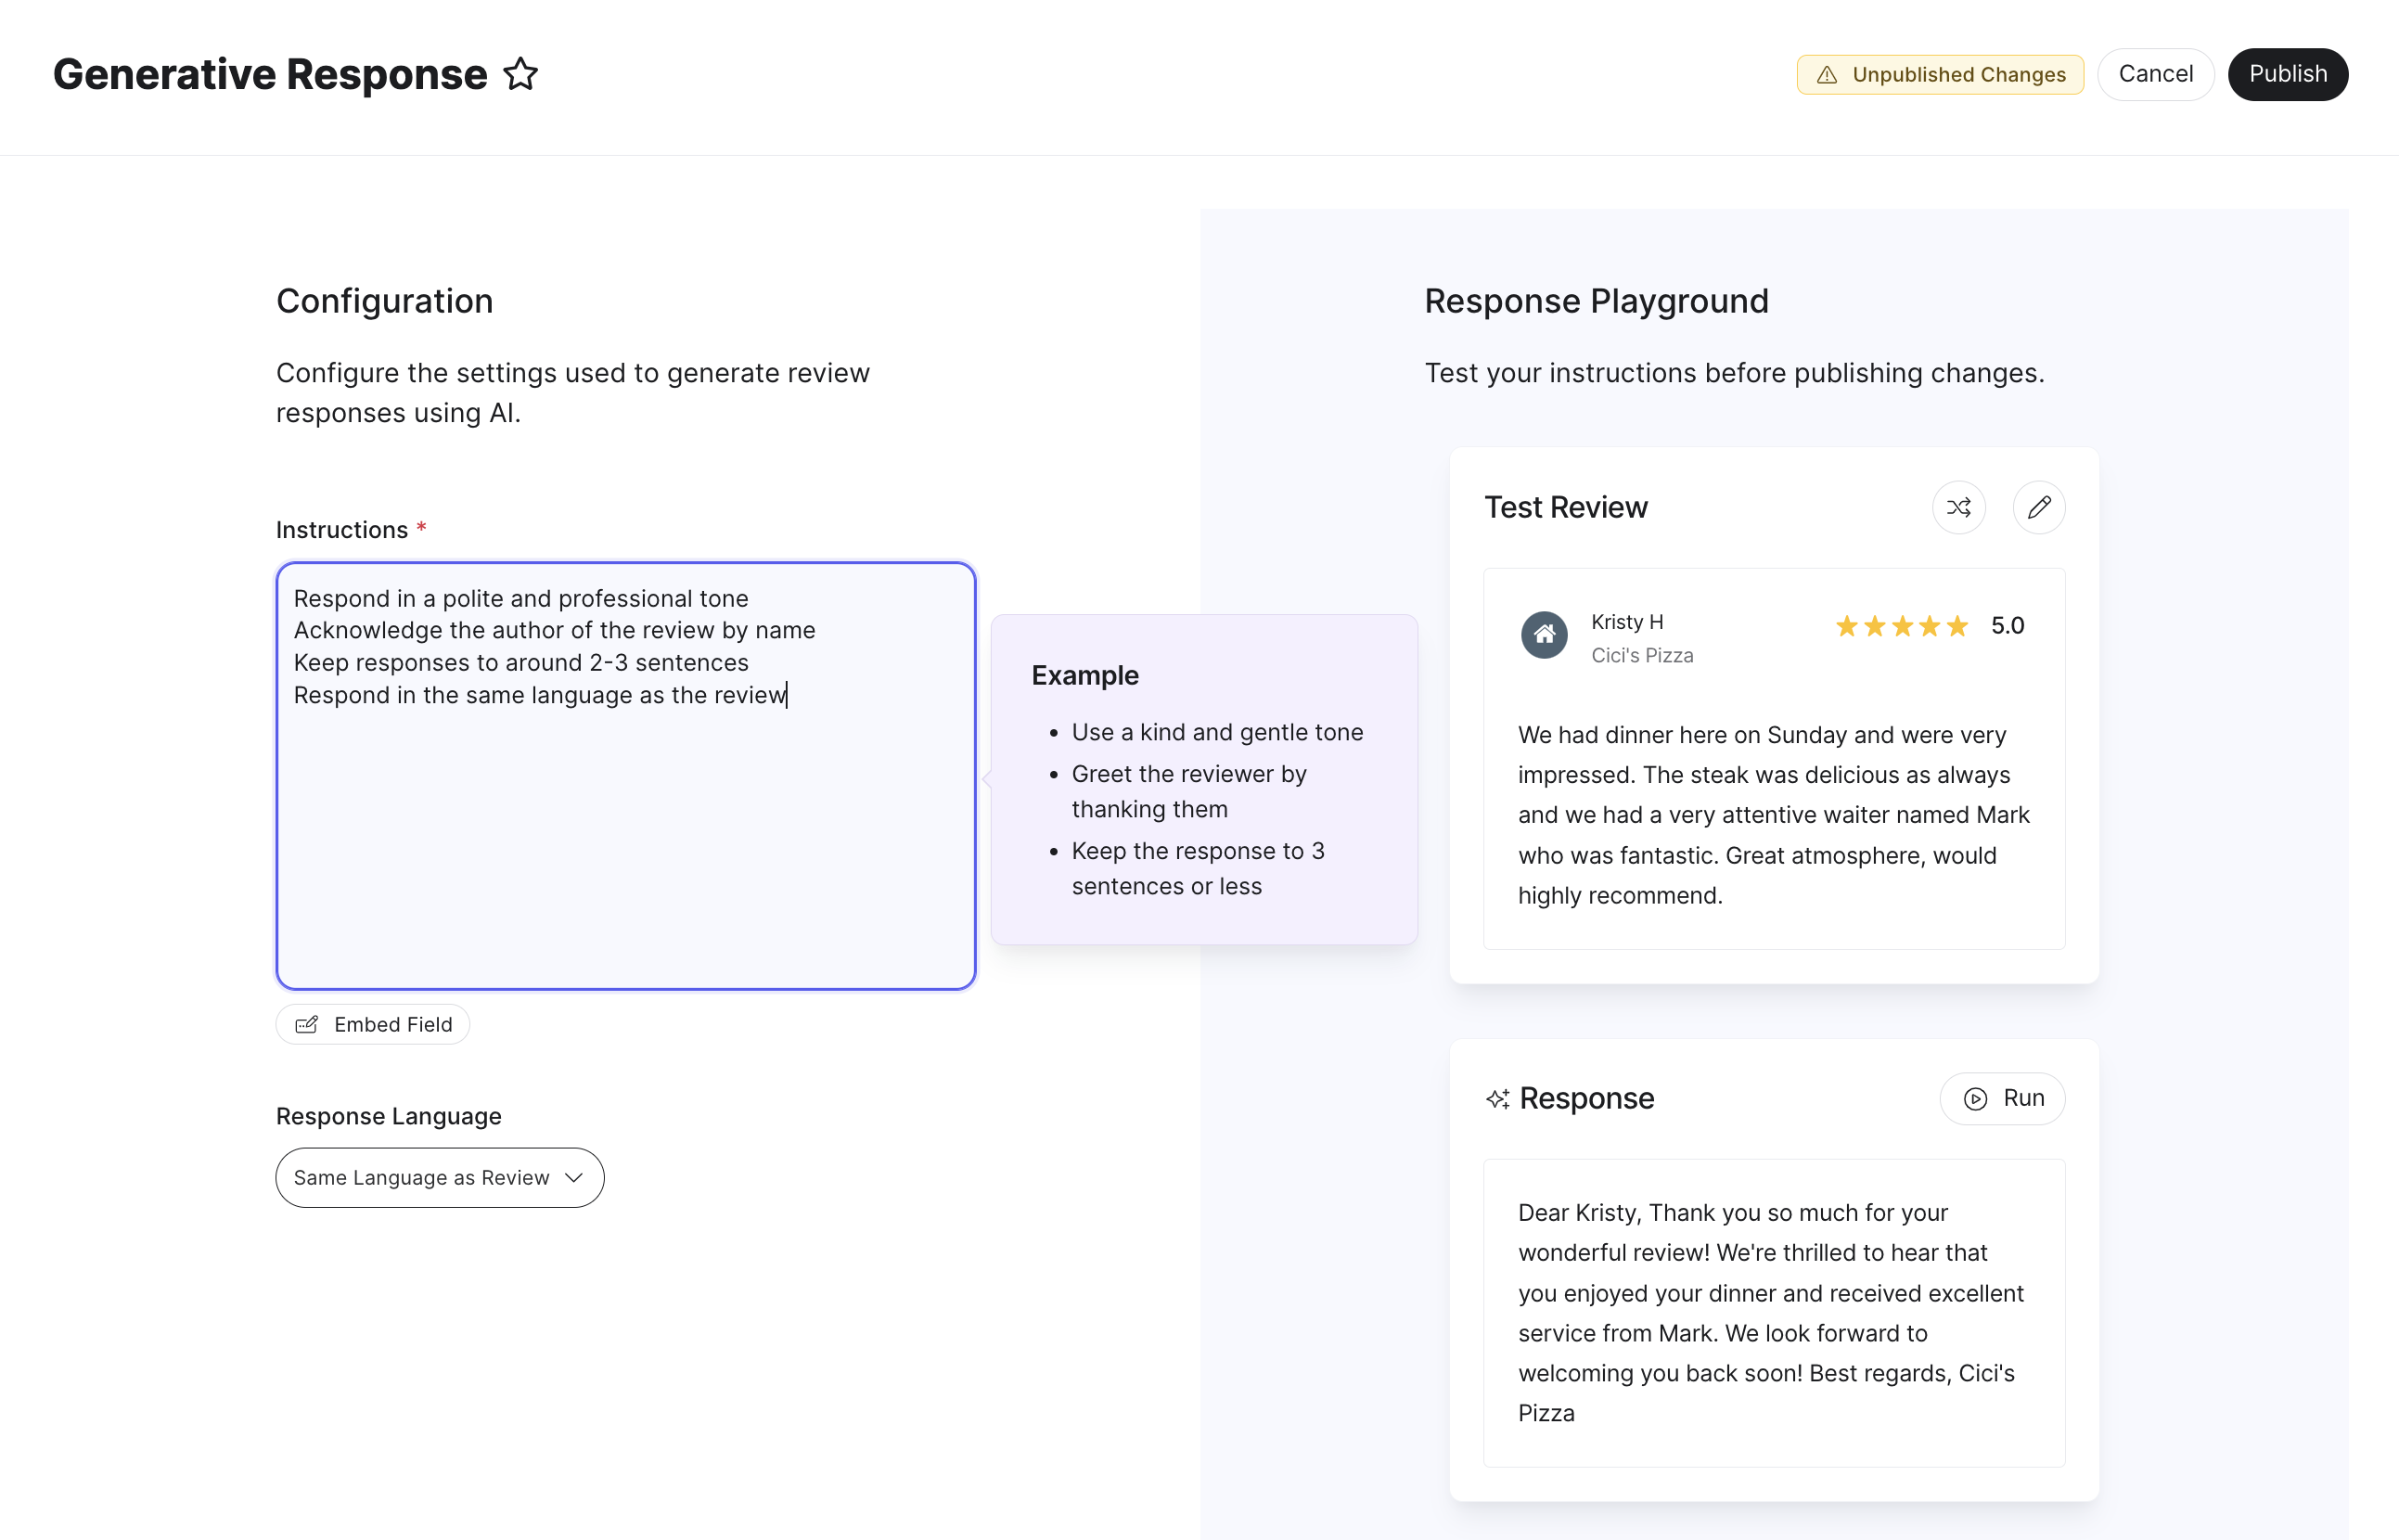Cancel the unpublished changes
The image size is (2399, 1540).
point(2155,74)
